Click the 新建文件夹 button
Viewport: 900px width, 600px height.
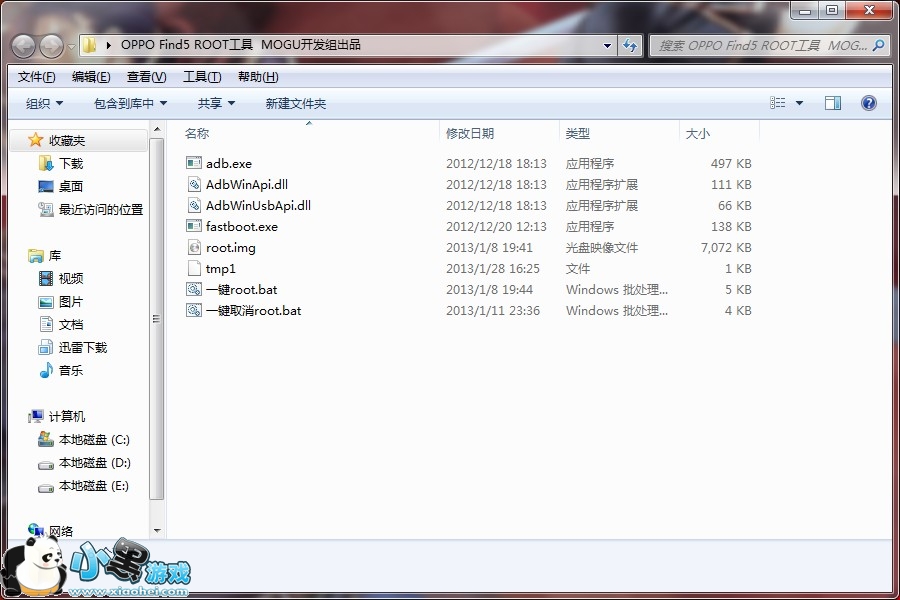[x=296, y=103]
